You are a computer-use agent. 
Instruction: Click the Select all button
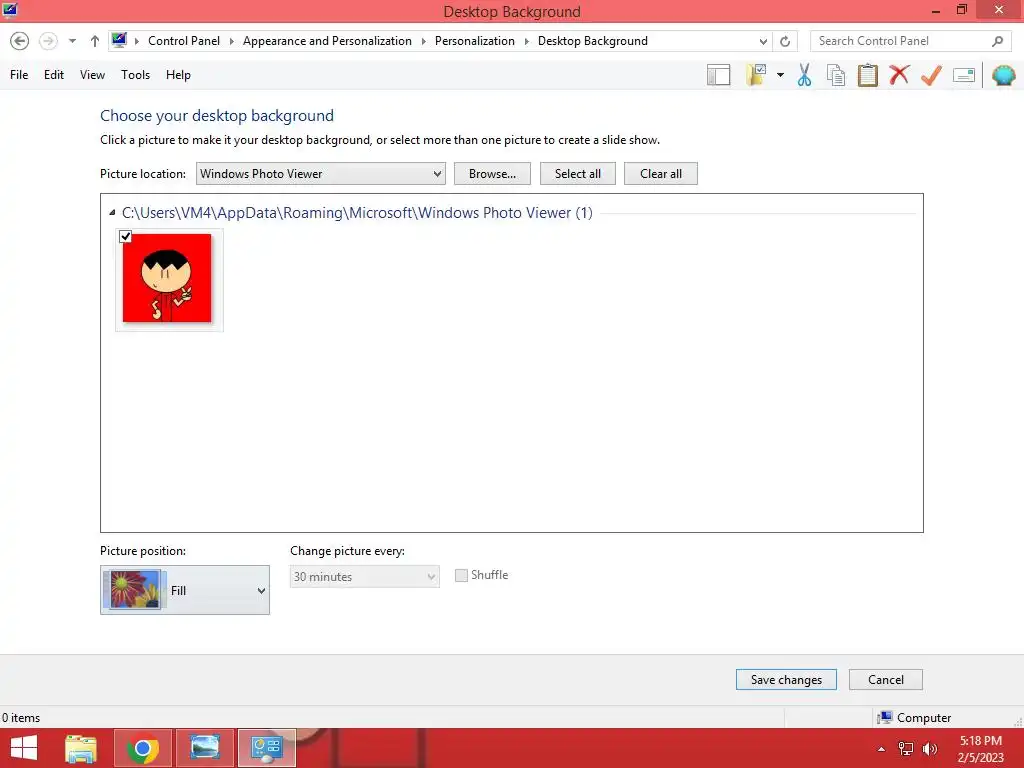(578, 174)
